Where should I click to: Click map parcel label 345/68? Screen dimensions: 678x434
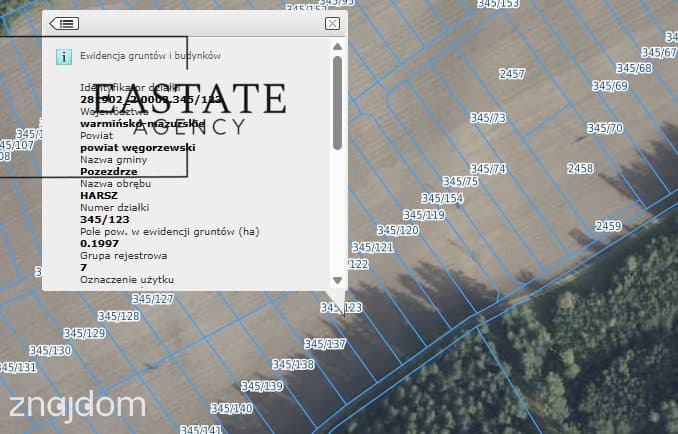[634, 68]
